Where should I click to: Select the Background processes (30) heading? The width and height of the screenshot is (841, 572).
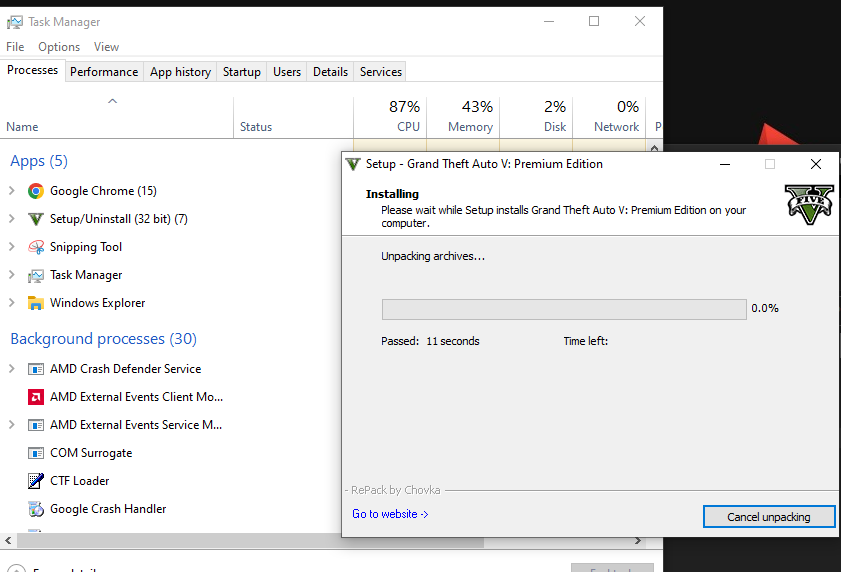coord(104,339)
